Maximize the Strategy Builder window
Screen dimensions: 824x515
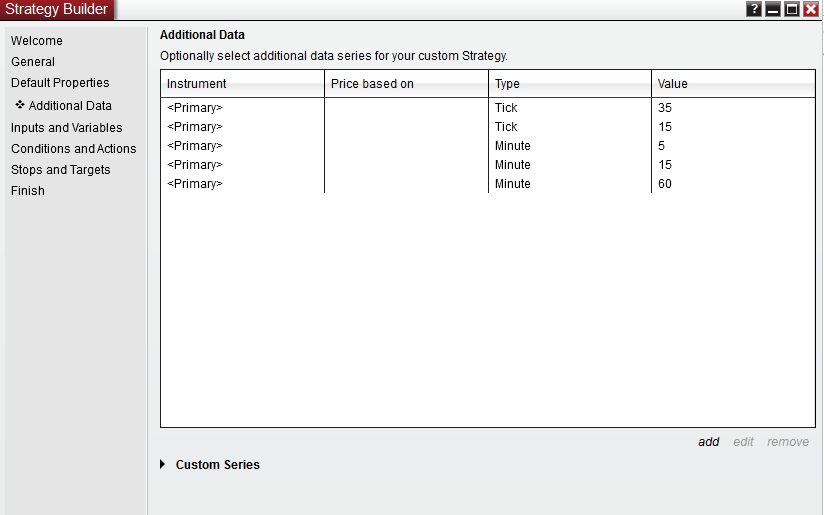coord(792,9)
